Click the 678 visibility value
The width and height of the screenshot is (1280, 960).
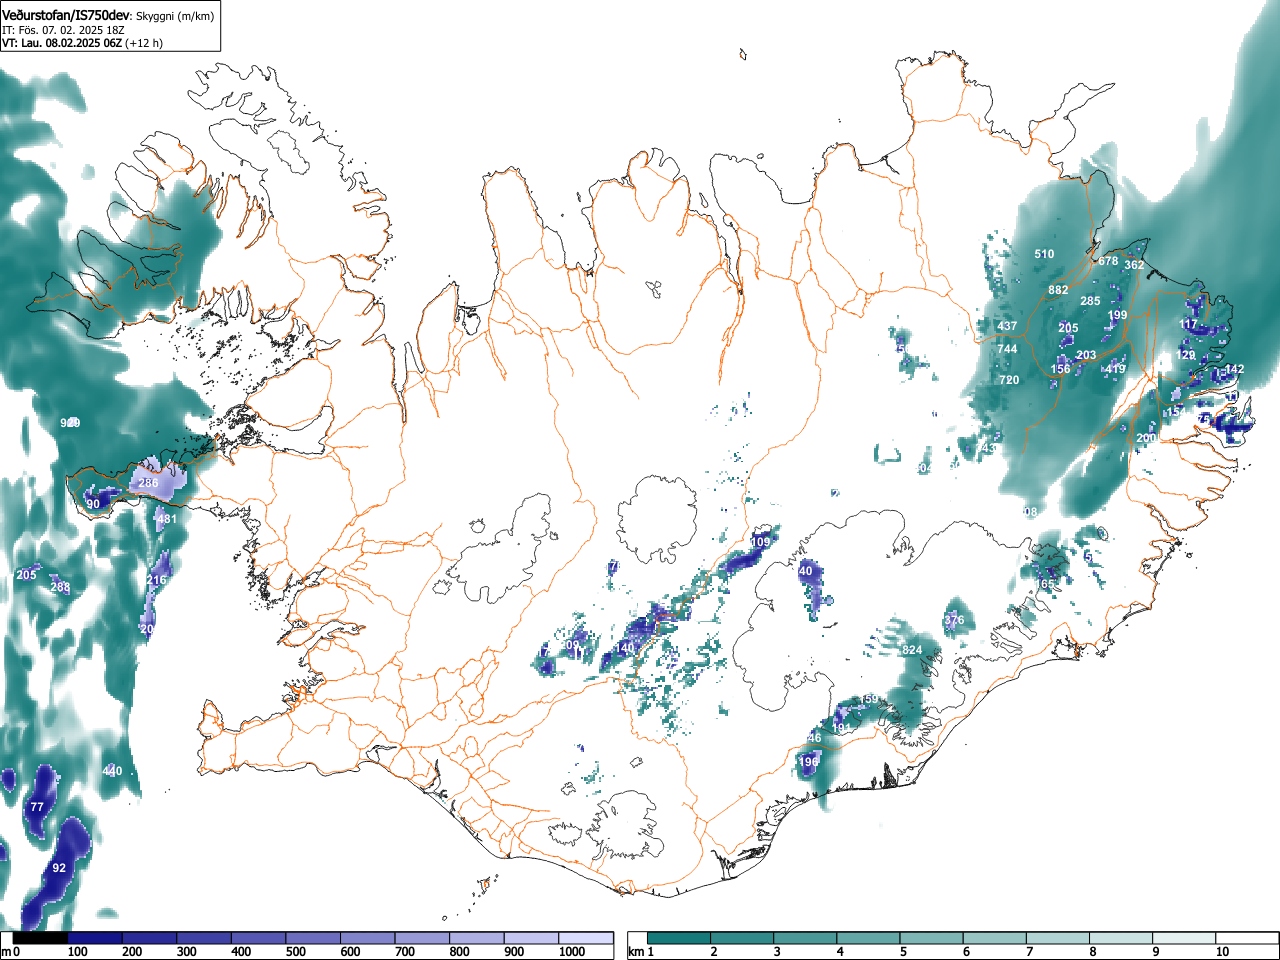[x=1108, y=261]
